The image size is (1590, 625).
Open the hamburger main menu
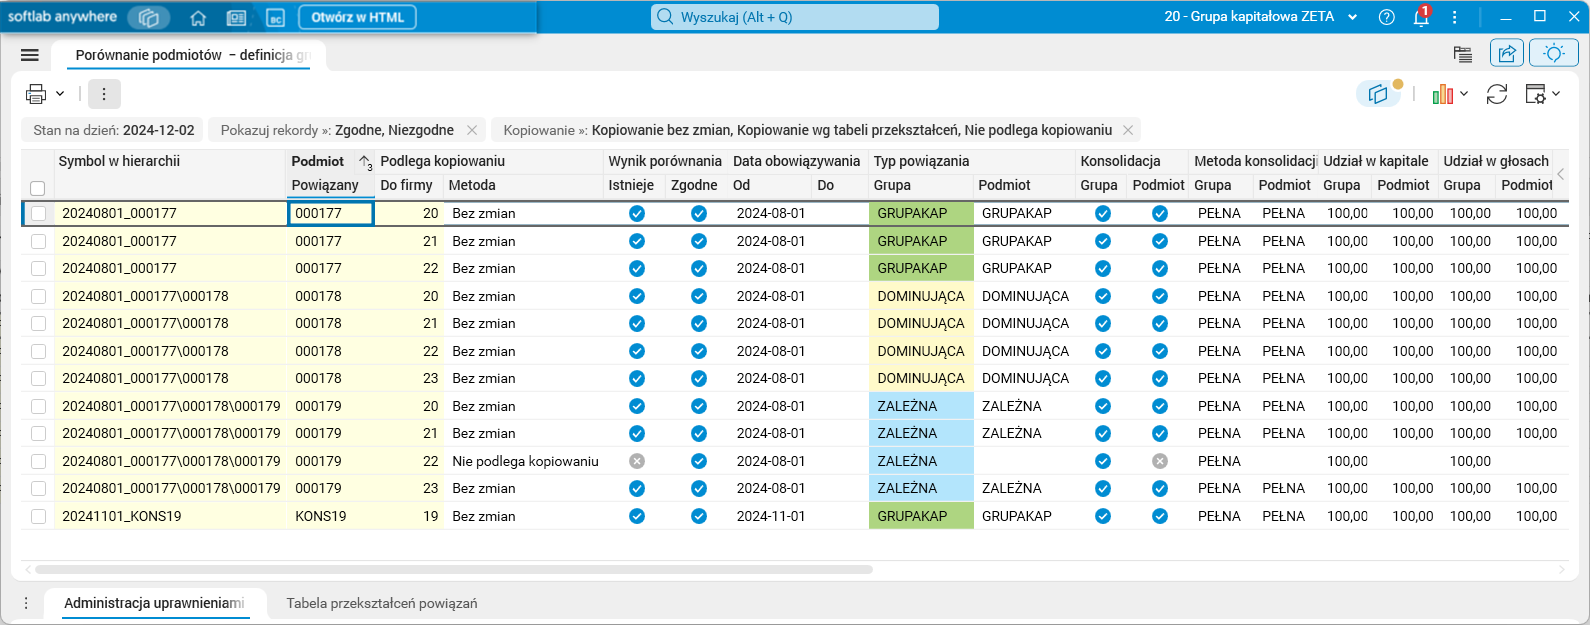pyautogui.click(x=30, y=55)
